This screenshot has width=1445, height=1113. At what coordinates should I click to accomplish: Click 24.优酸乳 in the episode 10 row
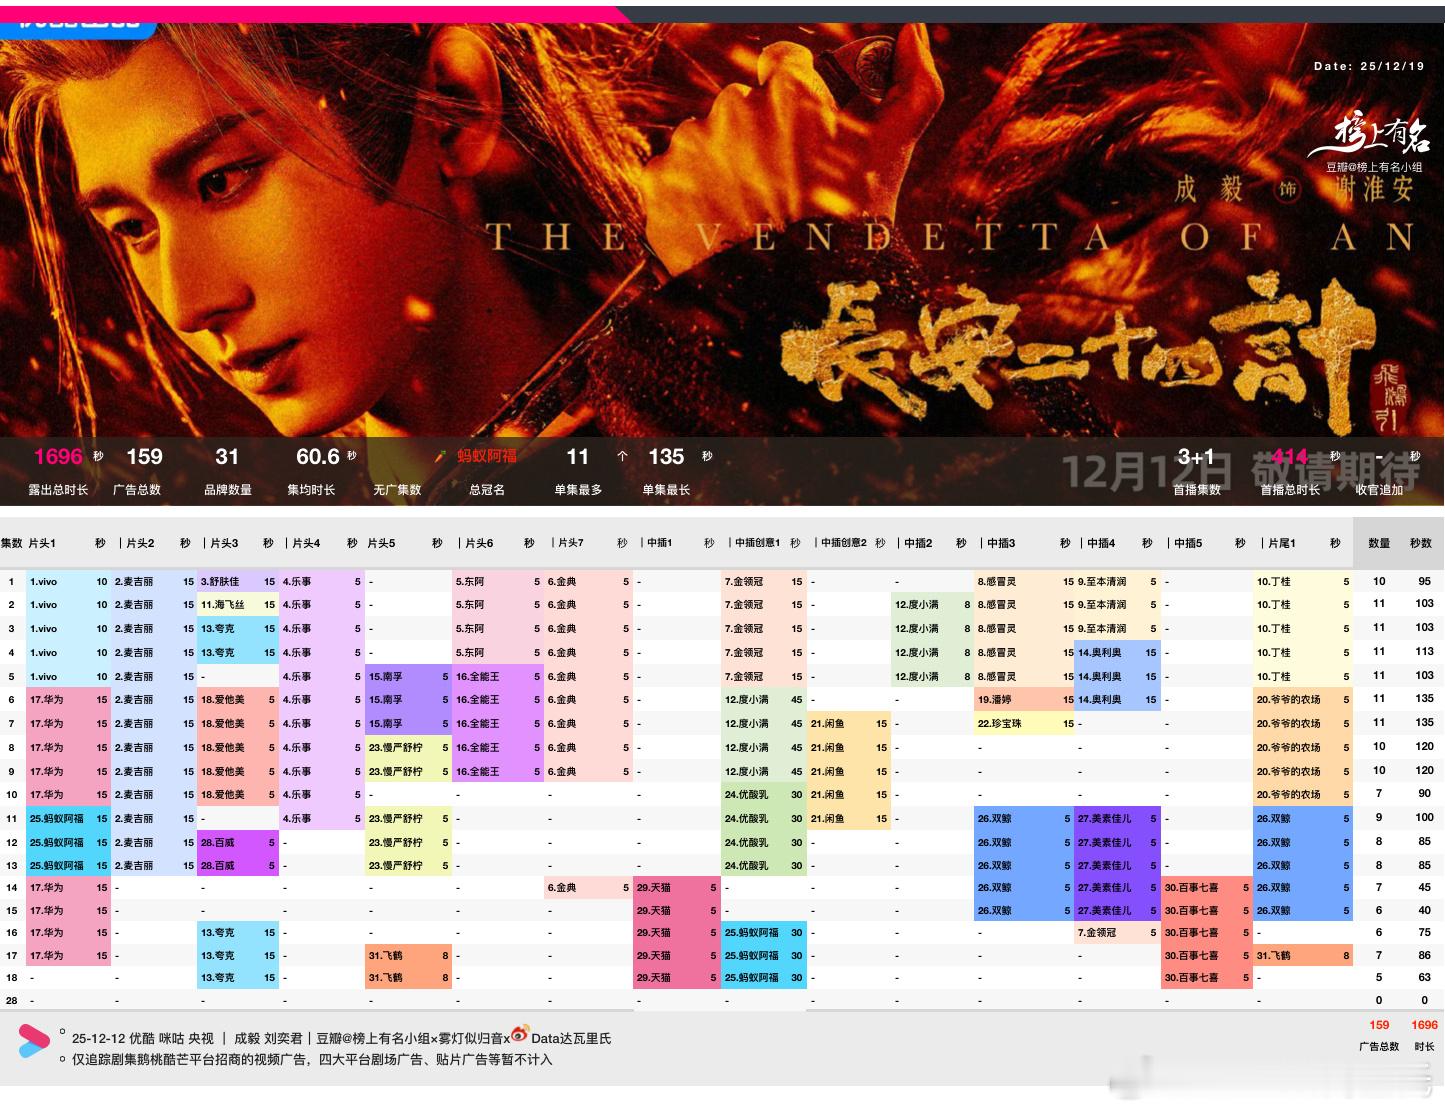(764, 795)
